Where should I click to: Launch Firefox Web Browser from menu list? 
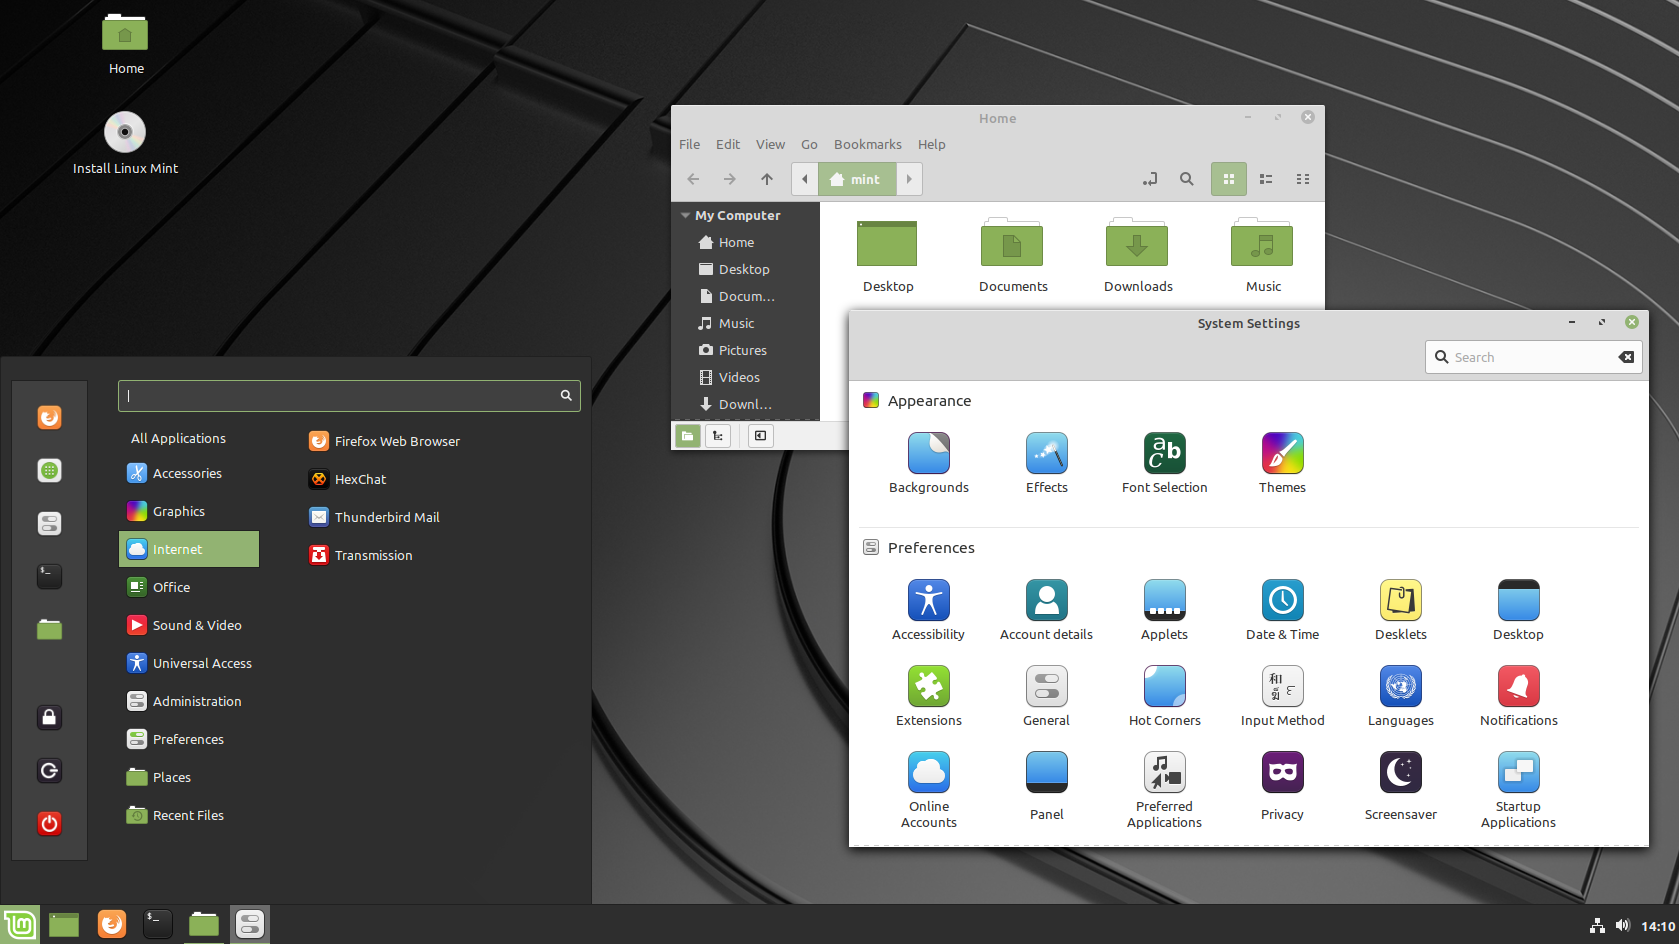tap(385, 441)
